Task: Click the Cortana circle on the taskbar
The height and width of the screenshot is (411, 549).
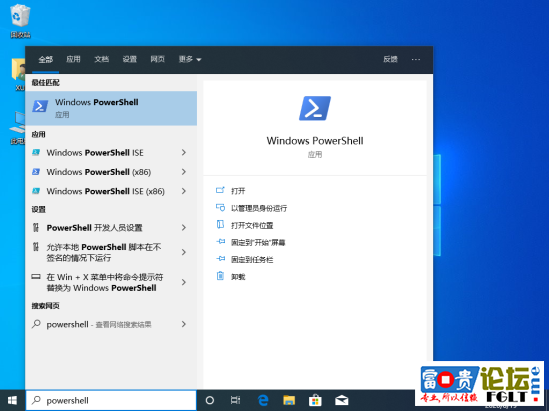Action: [210, 400]
